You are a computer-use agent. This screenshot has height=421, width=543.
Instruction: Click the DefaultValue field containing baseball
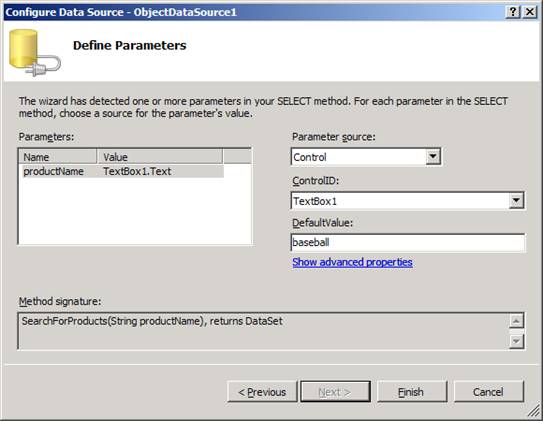click(408, 242)
